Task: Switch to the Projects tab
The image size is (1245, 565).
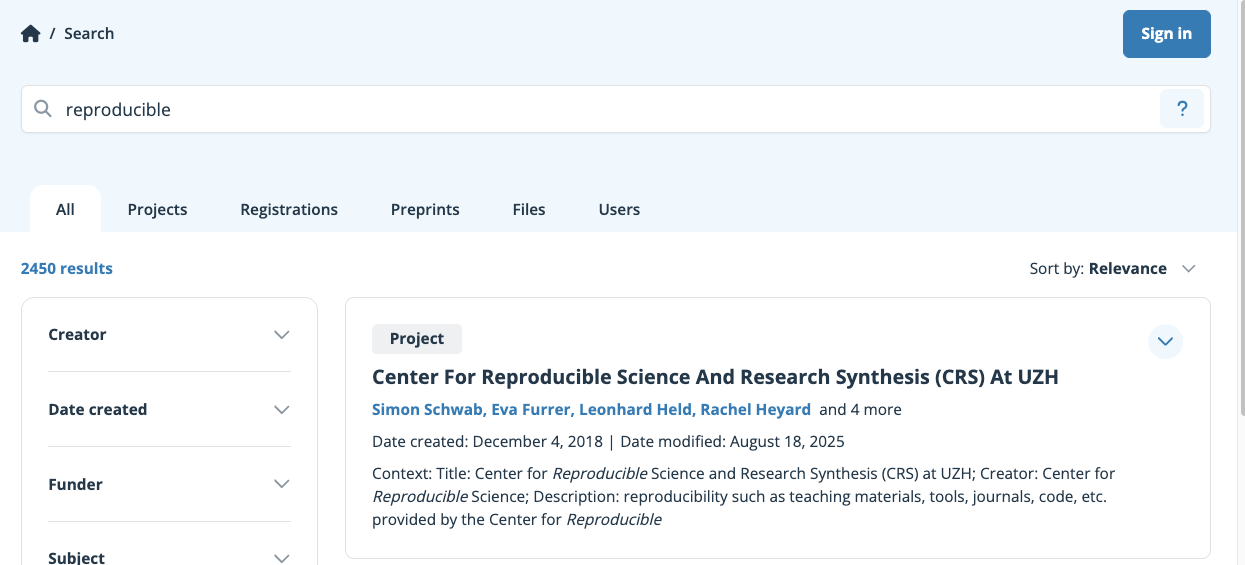Action: tap(157, 210)
